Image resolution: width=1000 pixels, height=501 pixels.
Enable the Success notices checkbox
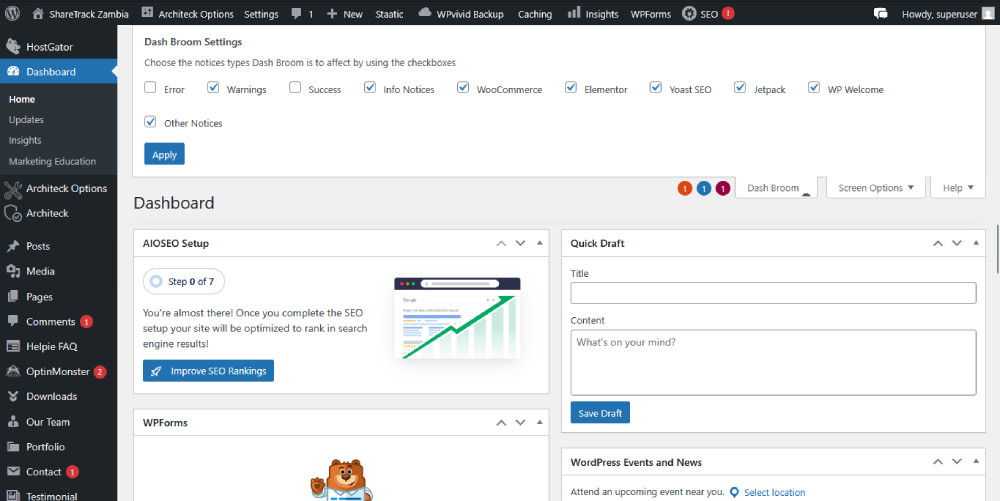coord(295,87)
